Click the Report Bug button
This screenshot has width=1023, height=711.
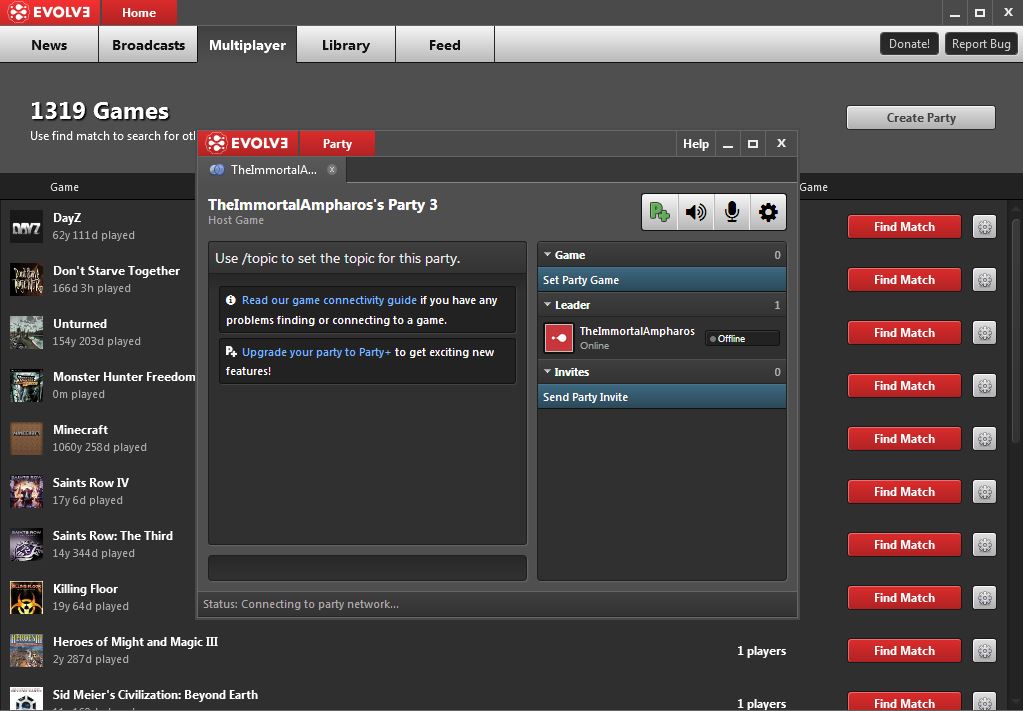[981, 44]
